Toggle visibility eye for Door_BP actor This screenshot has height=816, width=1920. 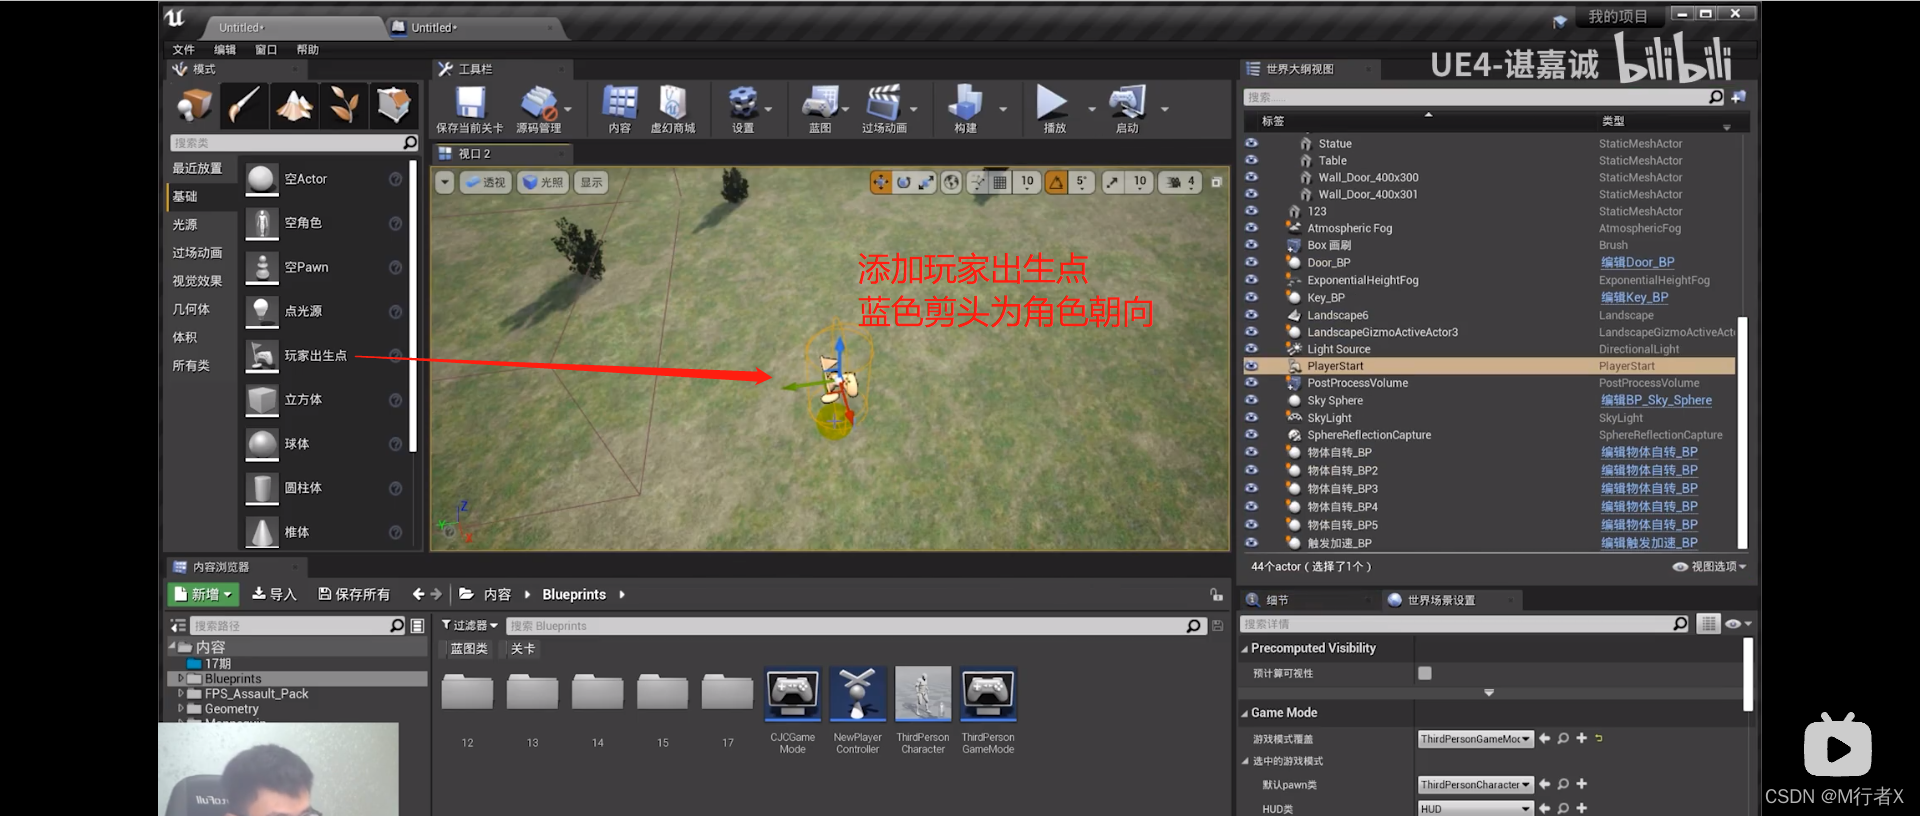1251,262
